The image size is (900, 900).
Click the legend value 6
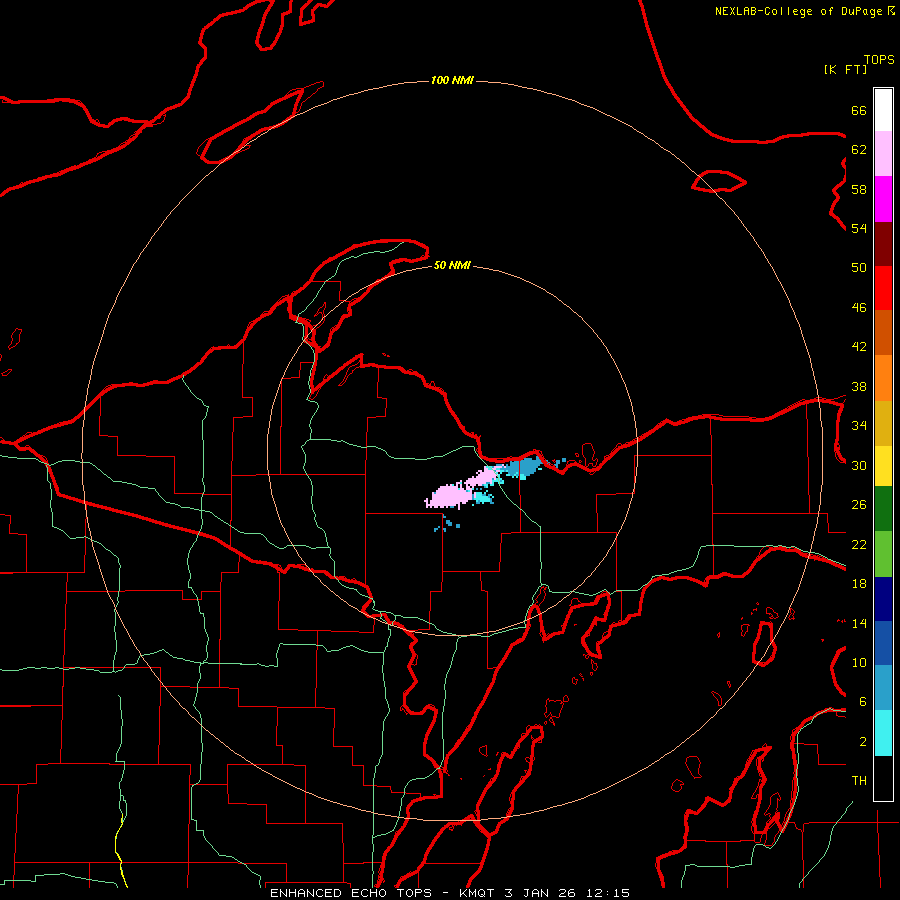[862, 702]
